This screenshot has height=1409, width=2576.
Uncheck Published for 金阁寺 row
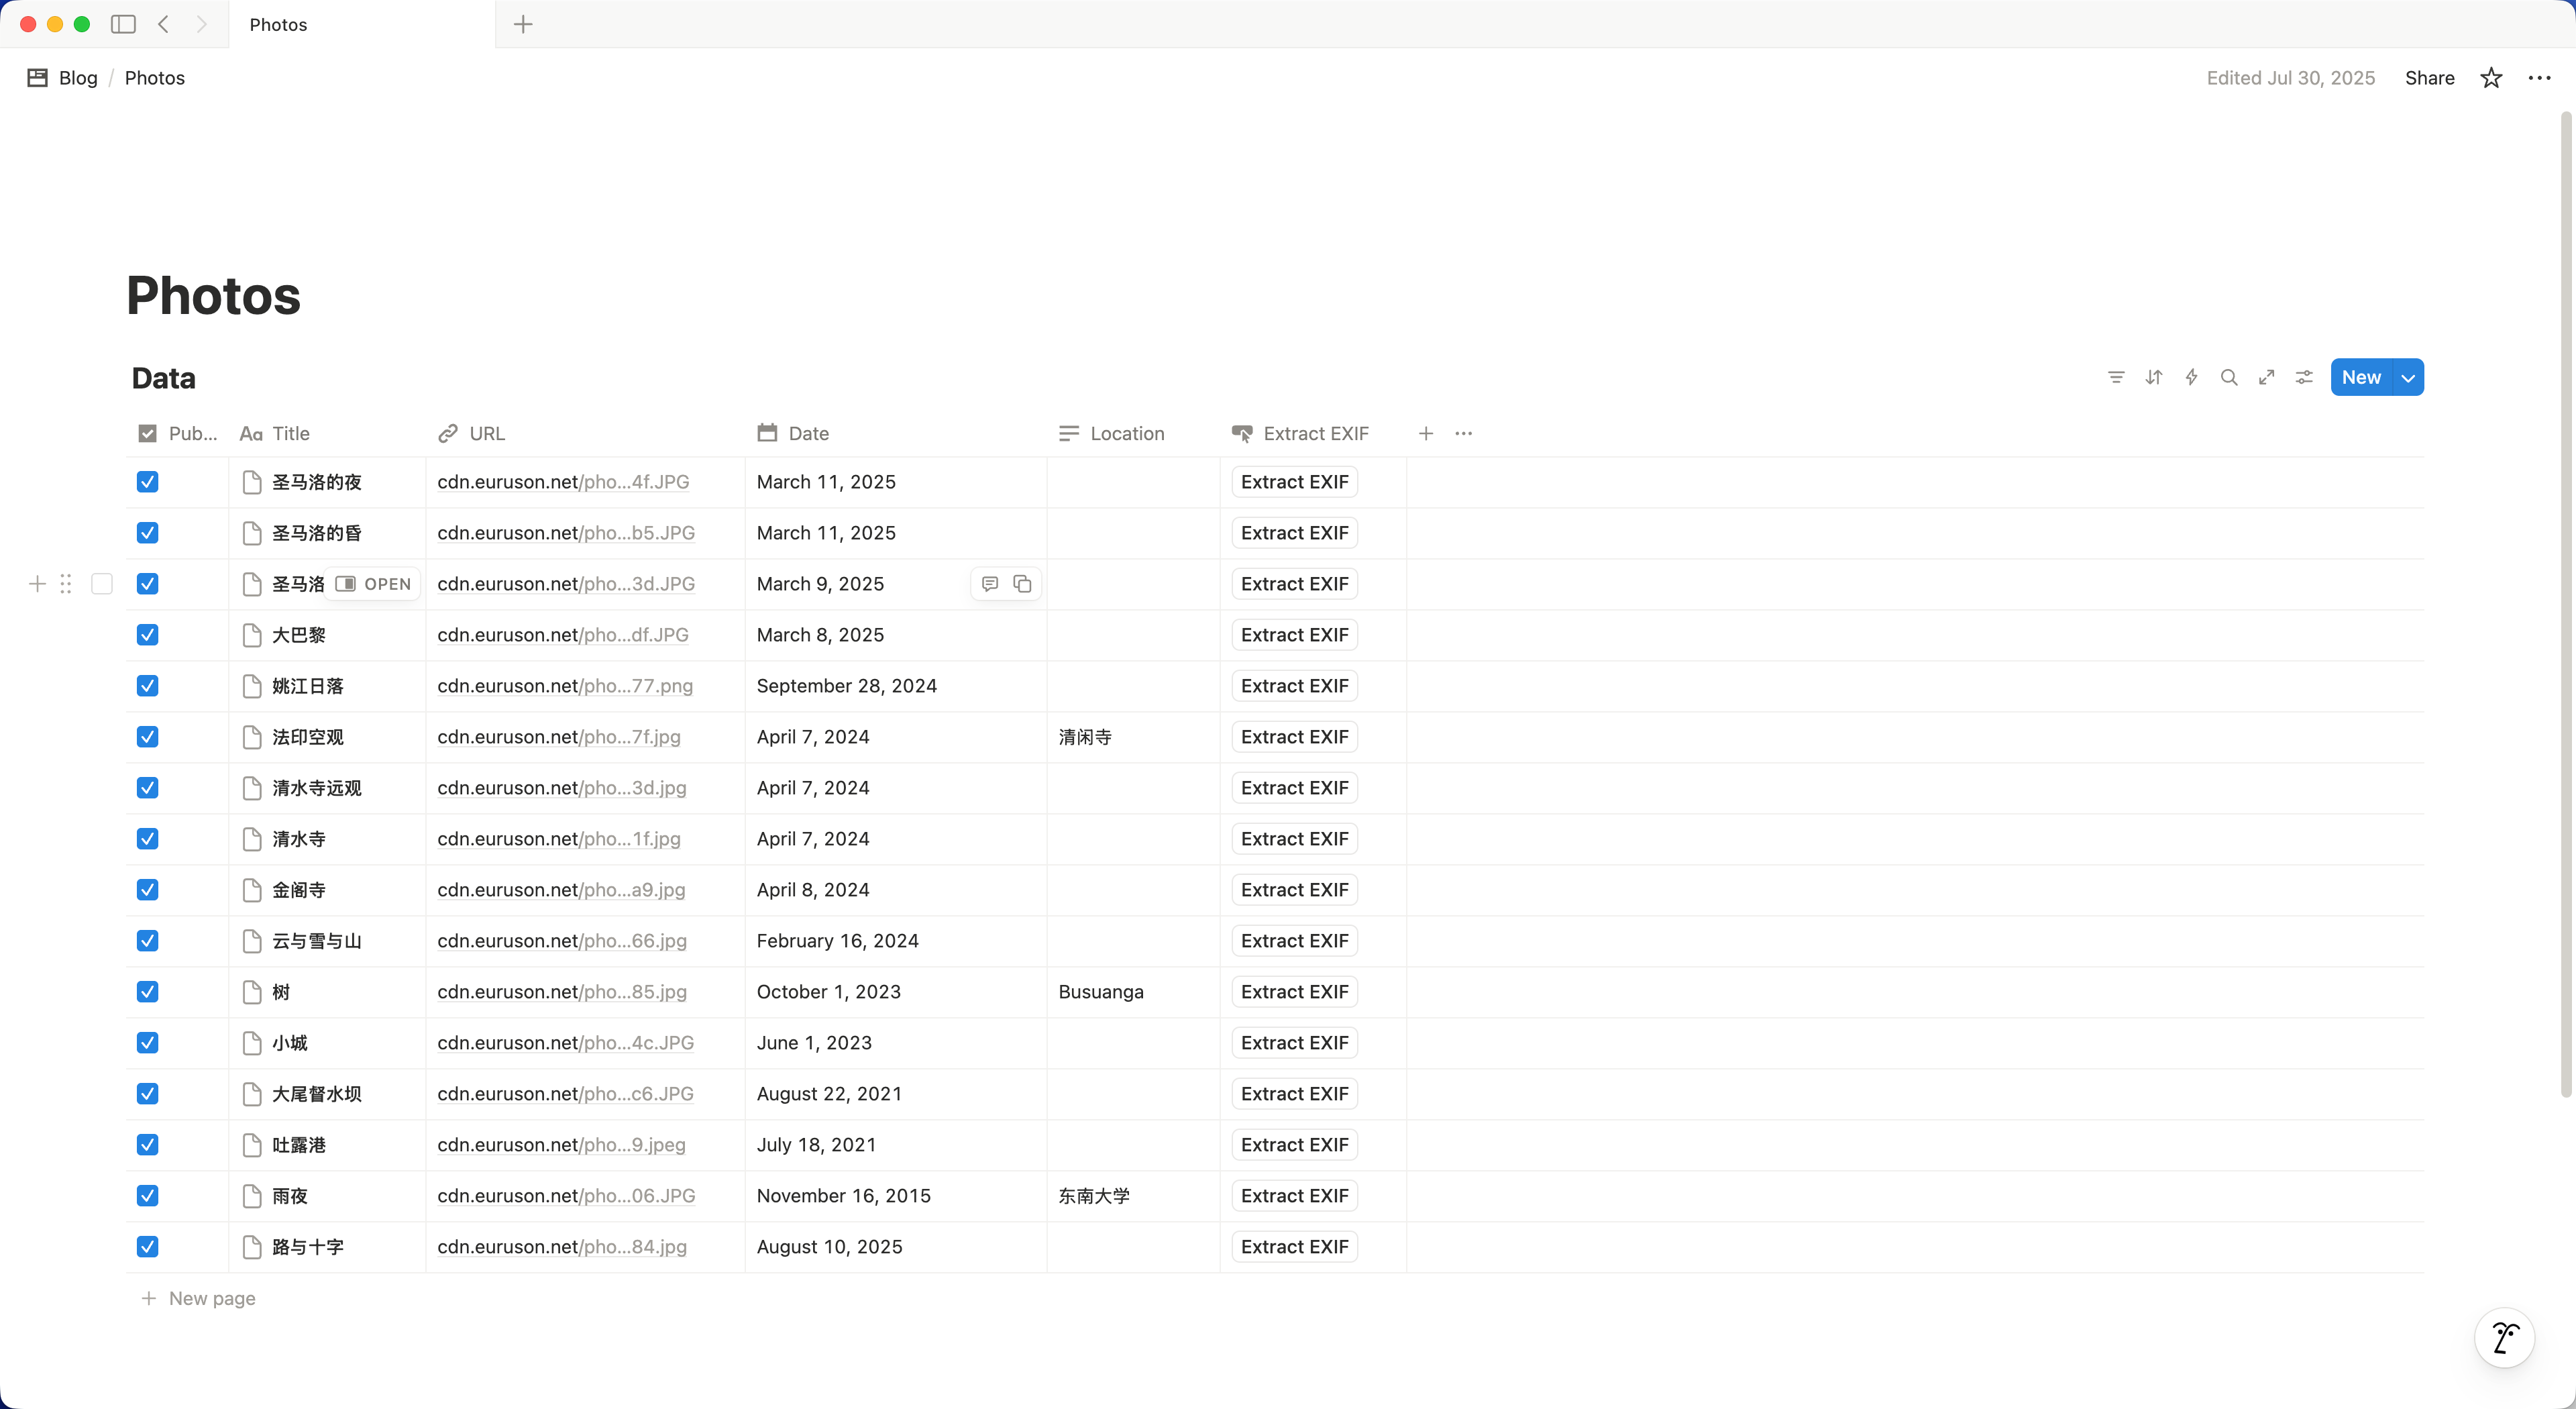point(147,890)
